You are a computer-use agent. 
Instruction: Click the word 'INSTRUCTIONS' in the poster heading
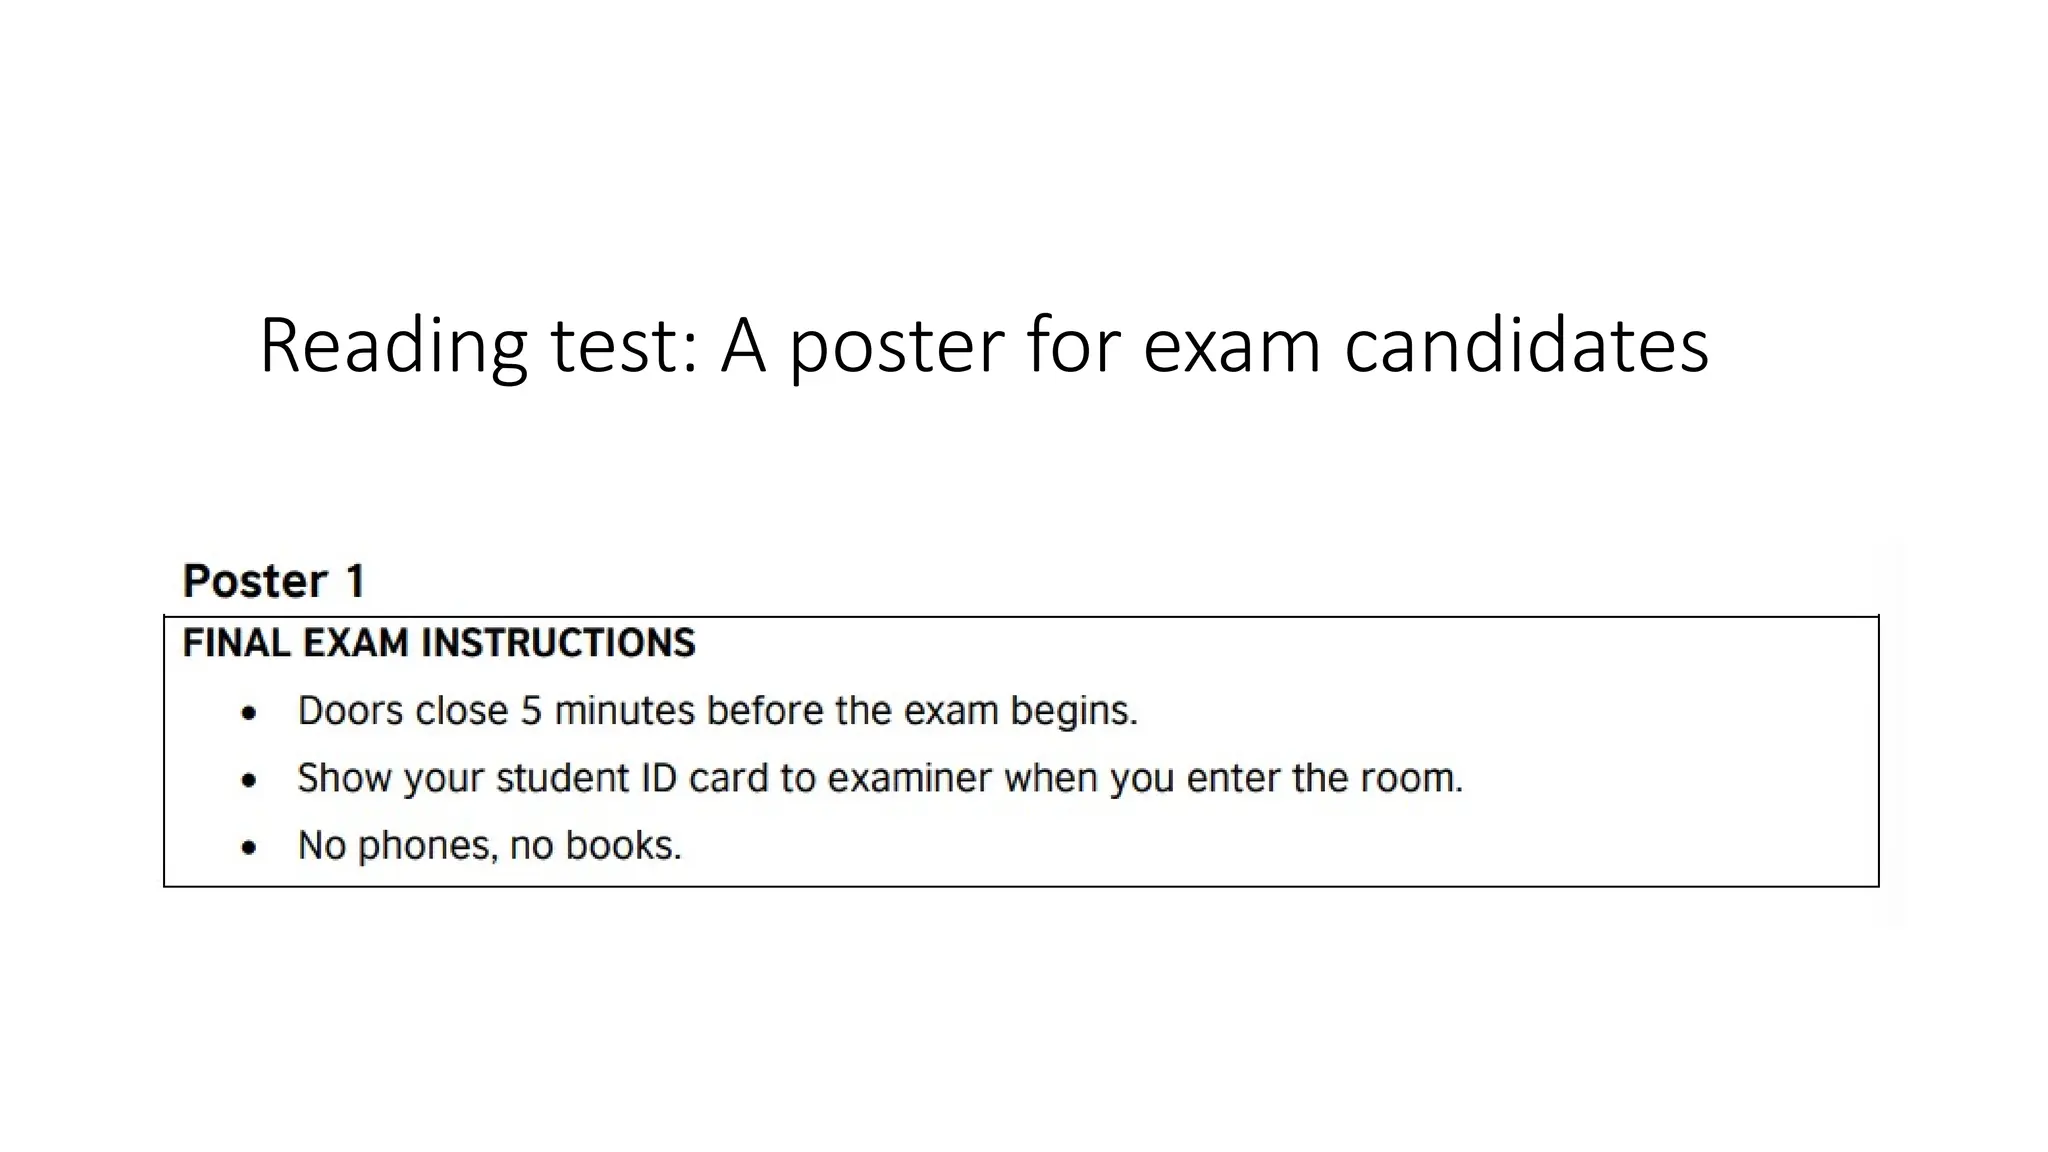[558, 643]
